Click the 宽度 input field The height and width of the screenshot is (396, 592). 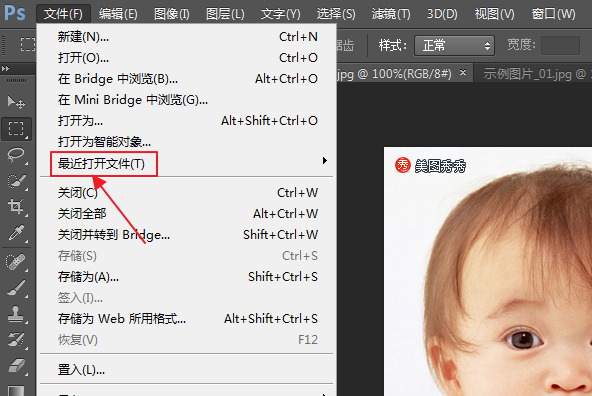click(x=560, y=45)
